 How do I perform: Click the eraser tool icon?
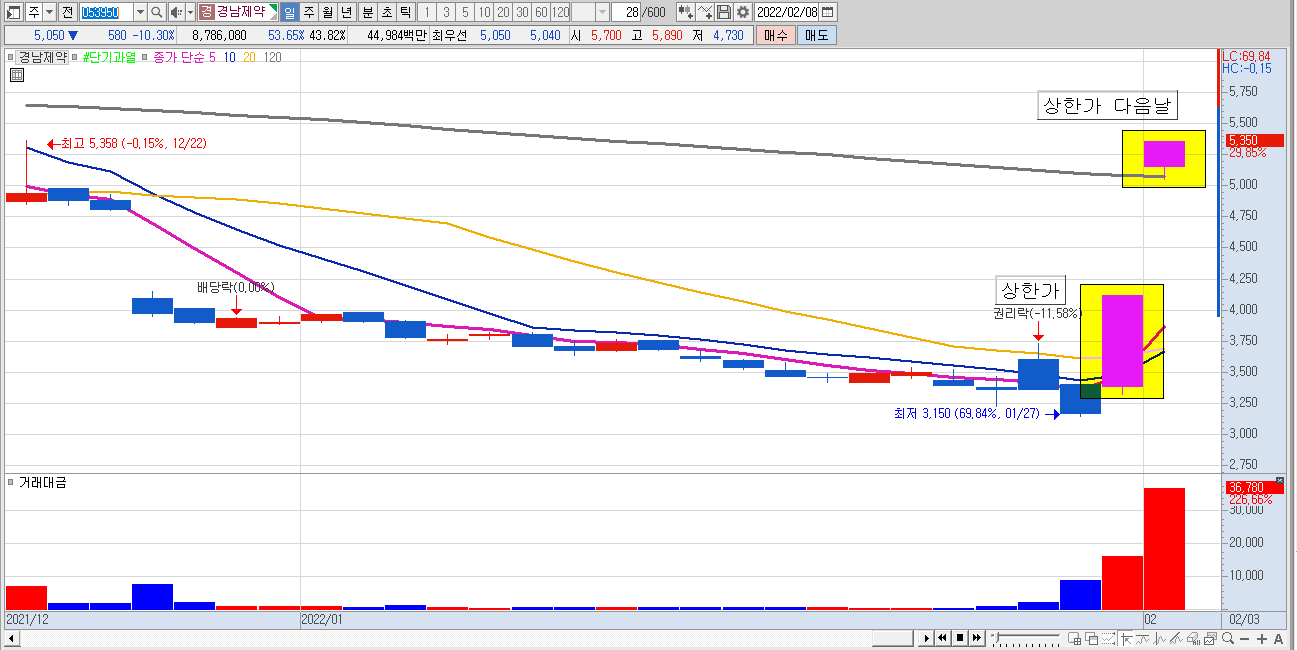[1194, 639]
